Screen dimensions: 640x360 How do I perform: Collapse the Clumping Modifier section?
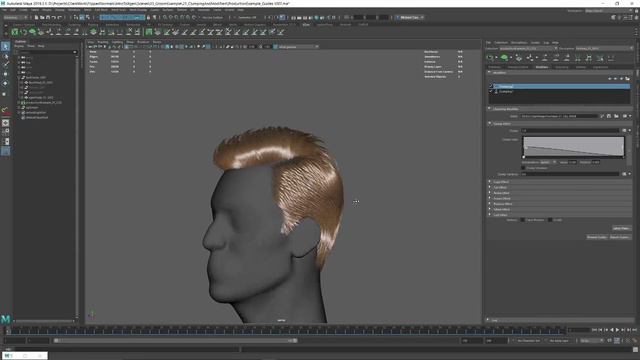click(x=489, y=109)
